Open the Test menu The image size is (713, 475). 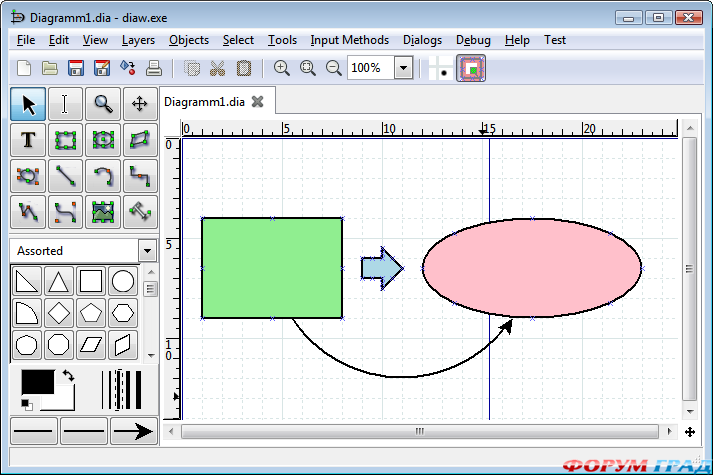555,40
